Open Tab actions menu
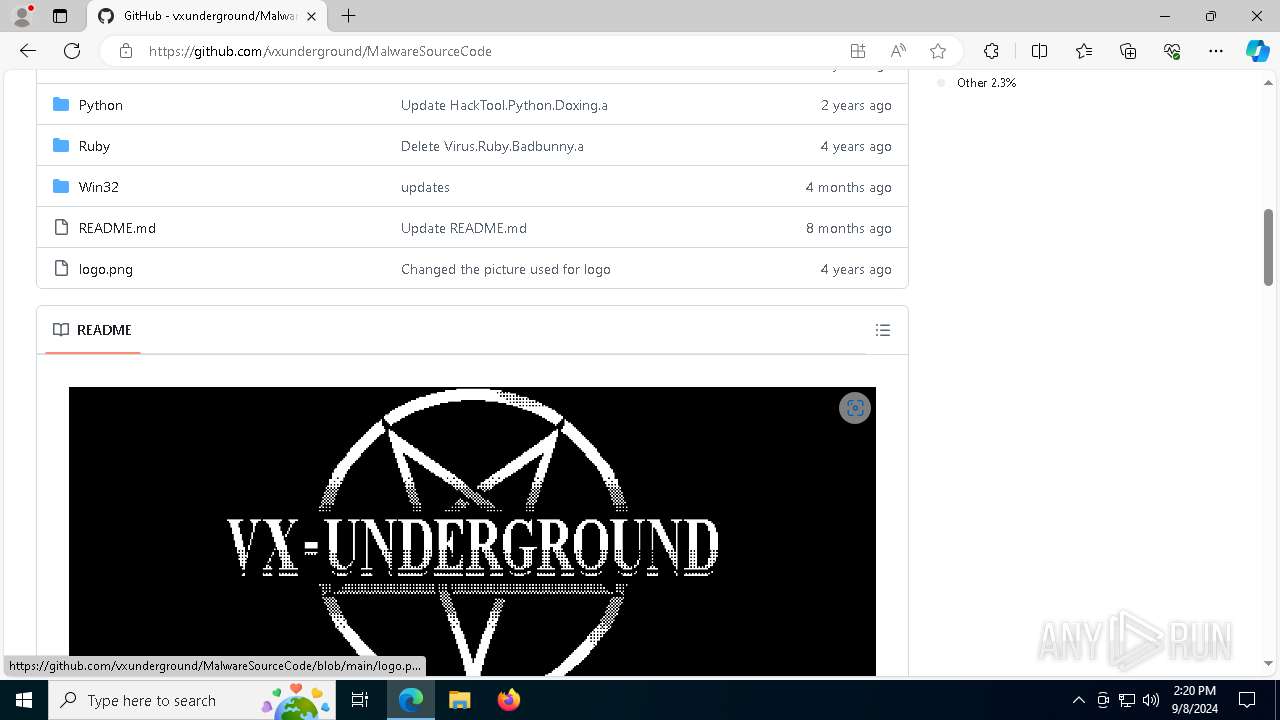This screenshot has height=720, width=1280. point(60,16)
